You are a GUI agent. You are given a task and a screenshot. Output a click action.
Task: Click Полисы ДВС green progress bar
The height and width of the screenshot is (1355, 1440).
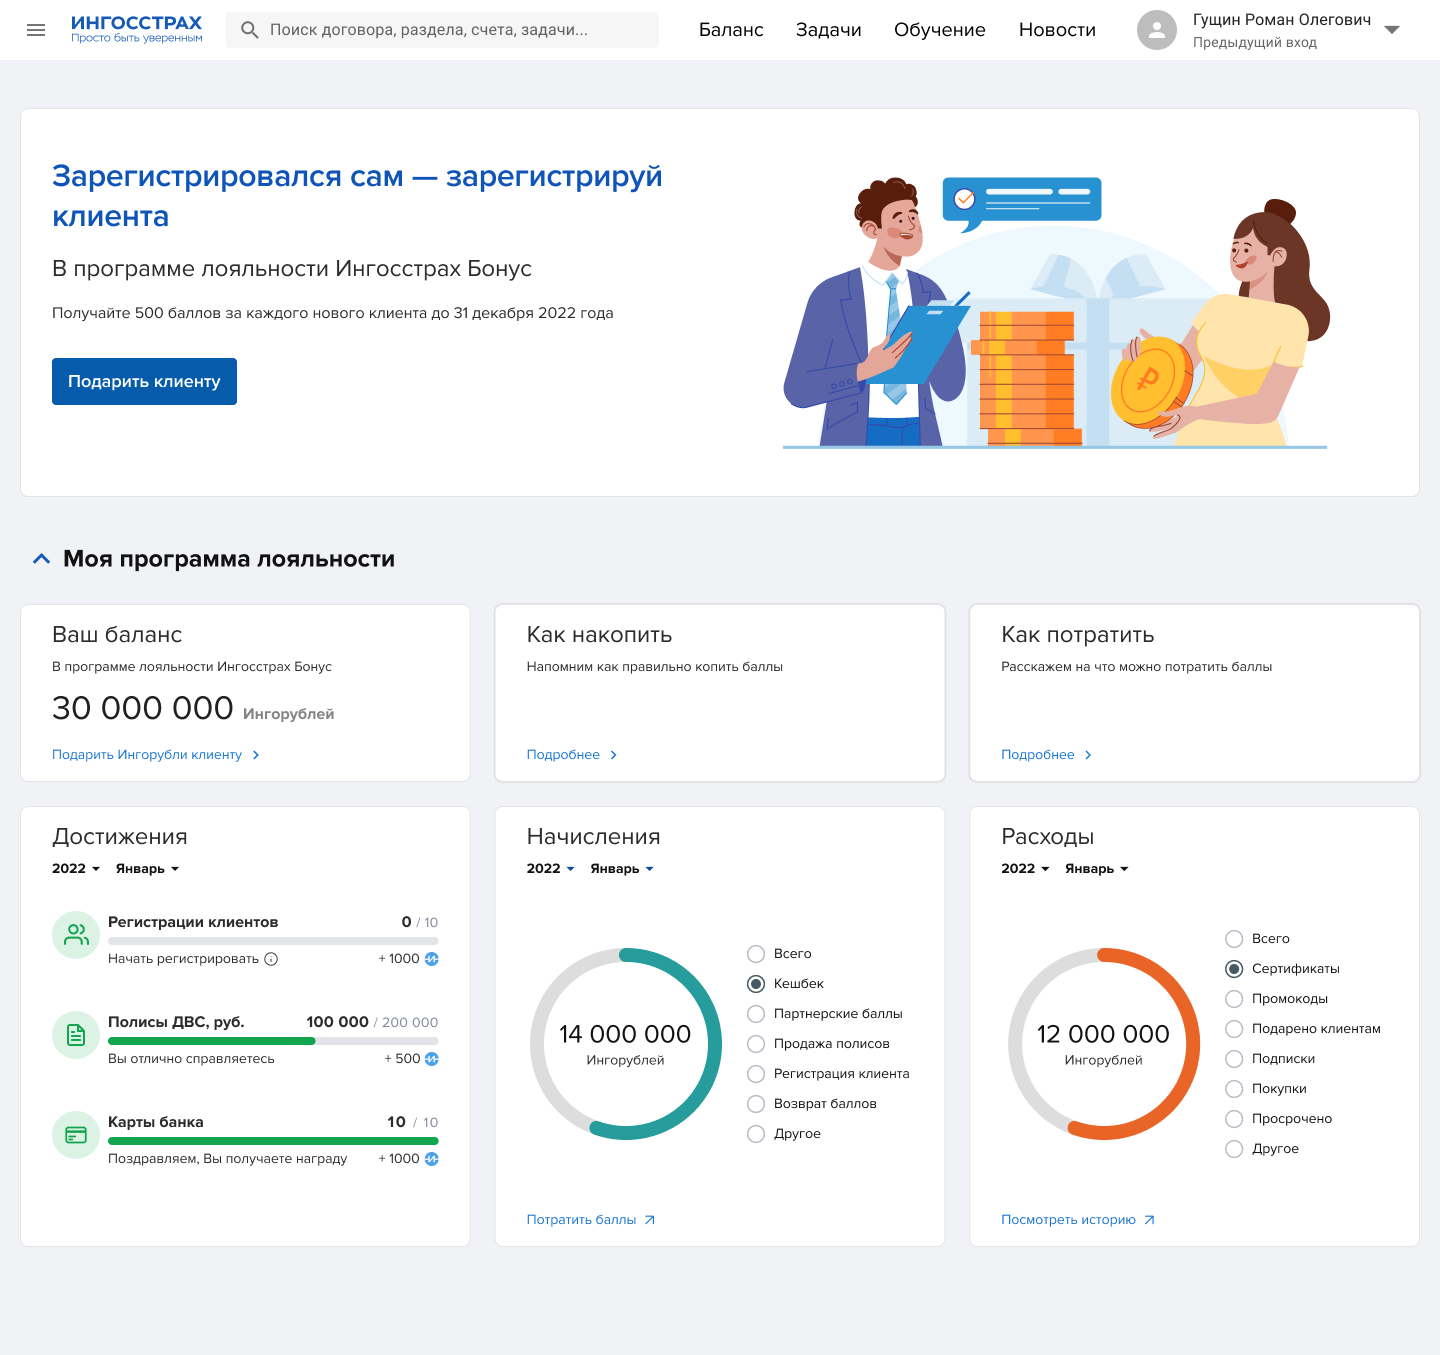click(x=212, y=1041)
